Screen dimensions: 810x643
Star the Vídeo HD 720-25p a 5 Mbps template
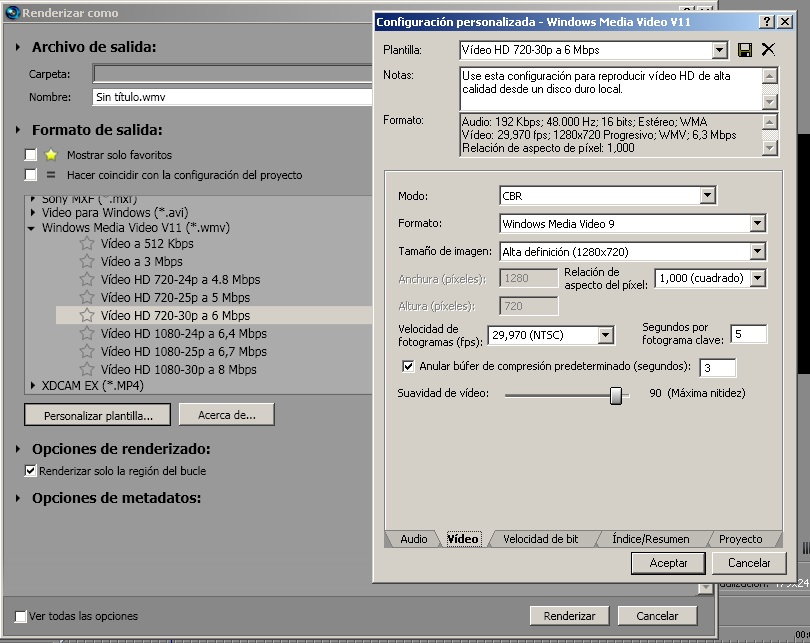click(x=87, y=297)
